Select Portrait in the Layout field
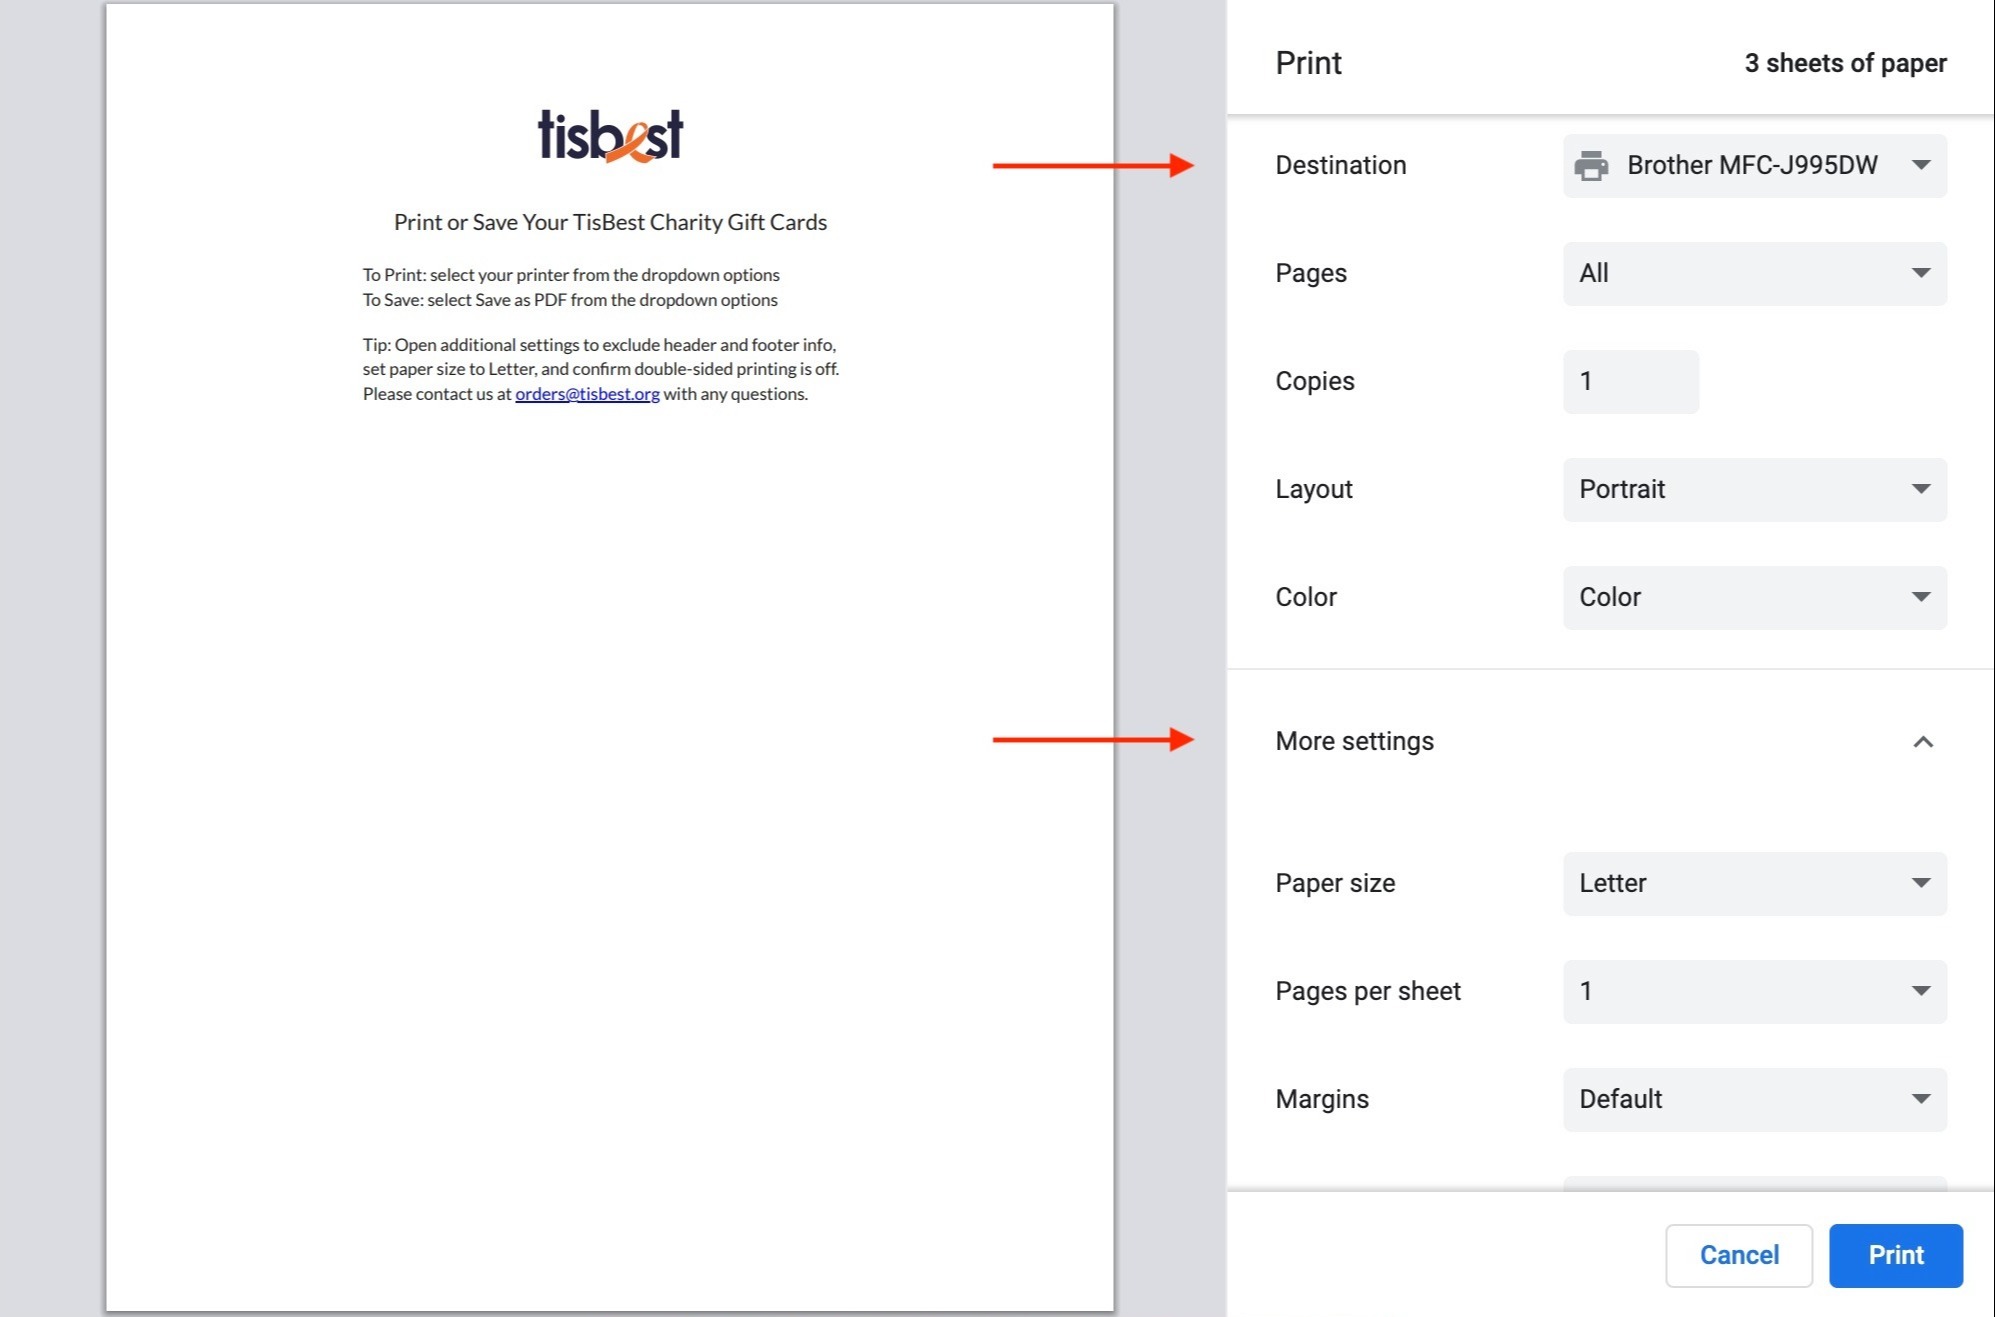The height and width of the screenshot is (1317, 1995). tap(1622, 489)
